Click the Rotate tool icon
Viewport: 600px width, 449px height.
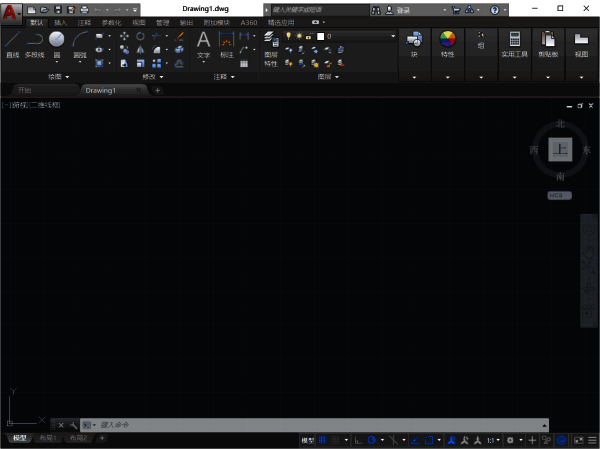140,36
